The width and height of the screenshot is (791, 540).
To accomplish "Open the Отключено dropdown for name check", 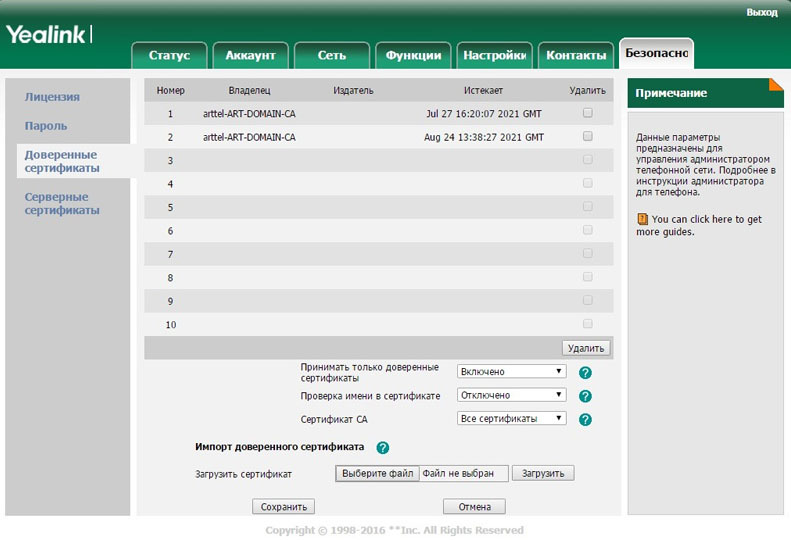I will (512, 395).
